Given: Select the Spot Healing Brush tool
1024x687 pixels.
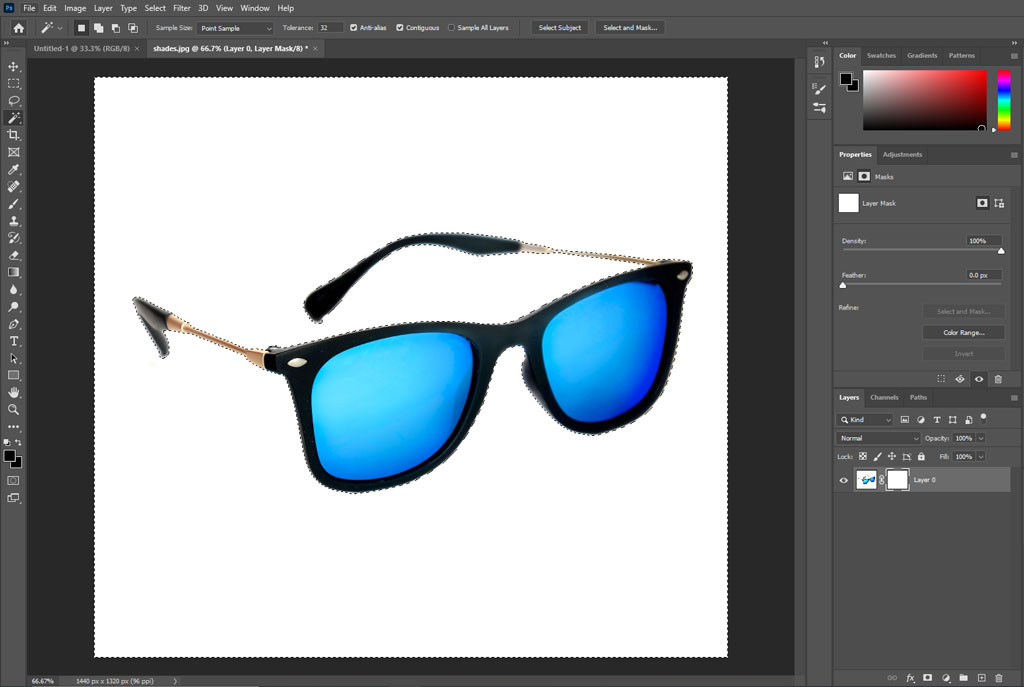Looking at the screenshot, I should (x=13, y=187).
